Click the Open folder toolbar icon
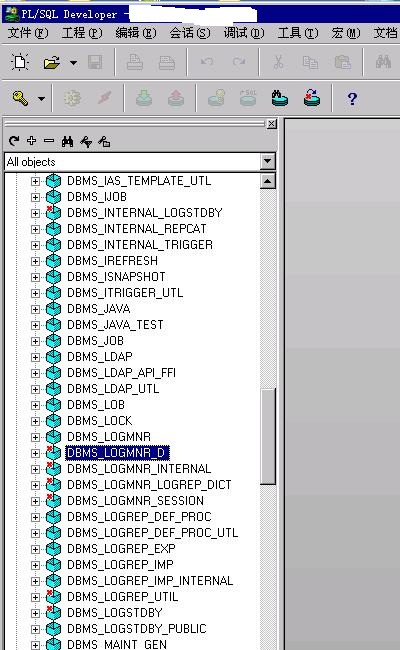400x650 pixels. (x=52, y=63)
